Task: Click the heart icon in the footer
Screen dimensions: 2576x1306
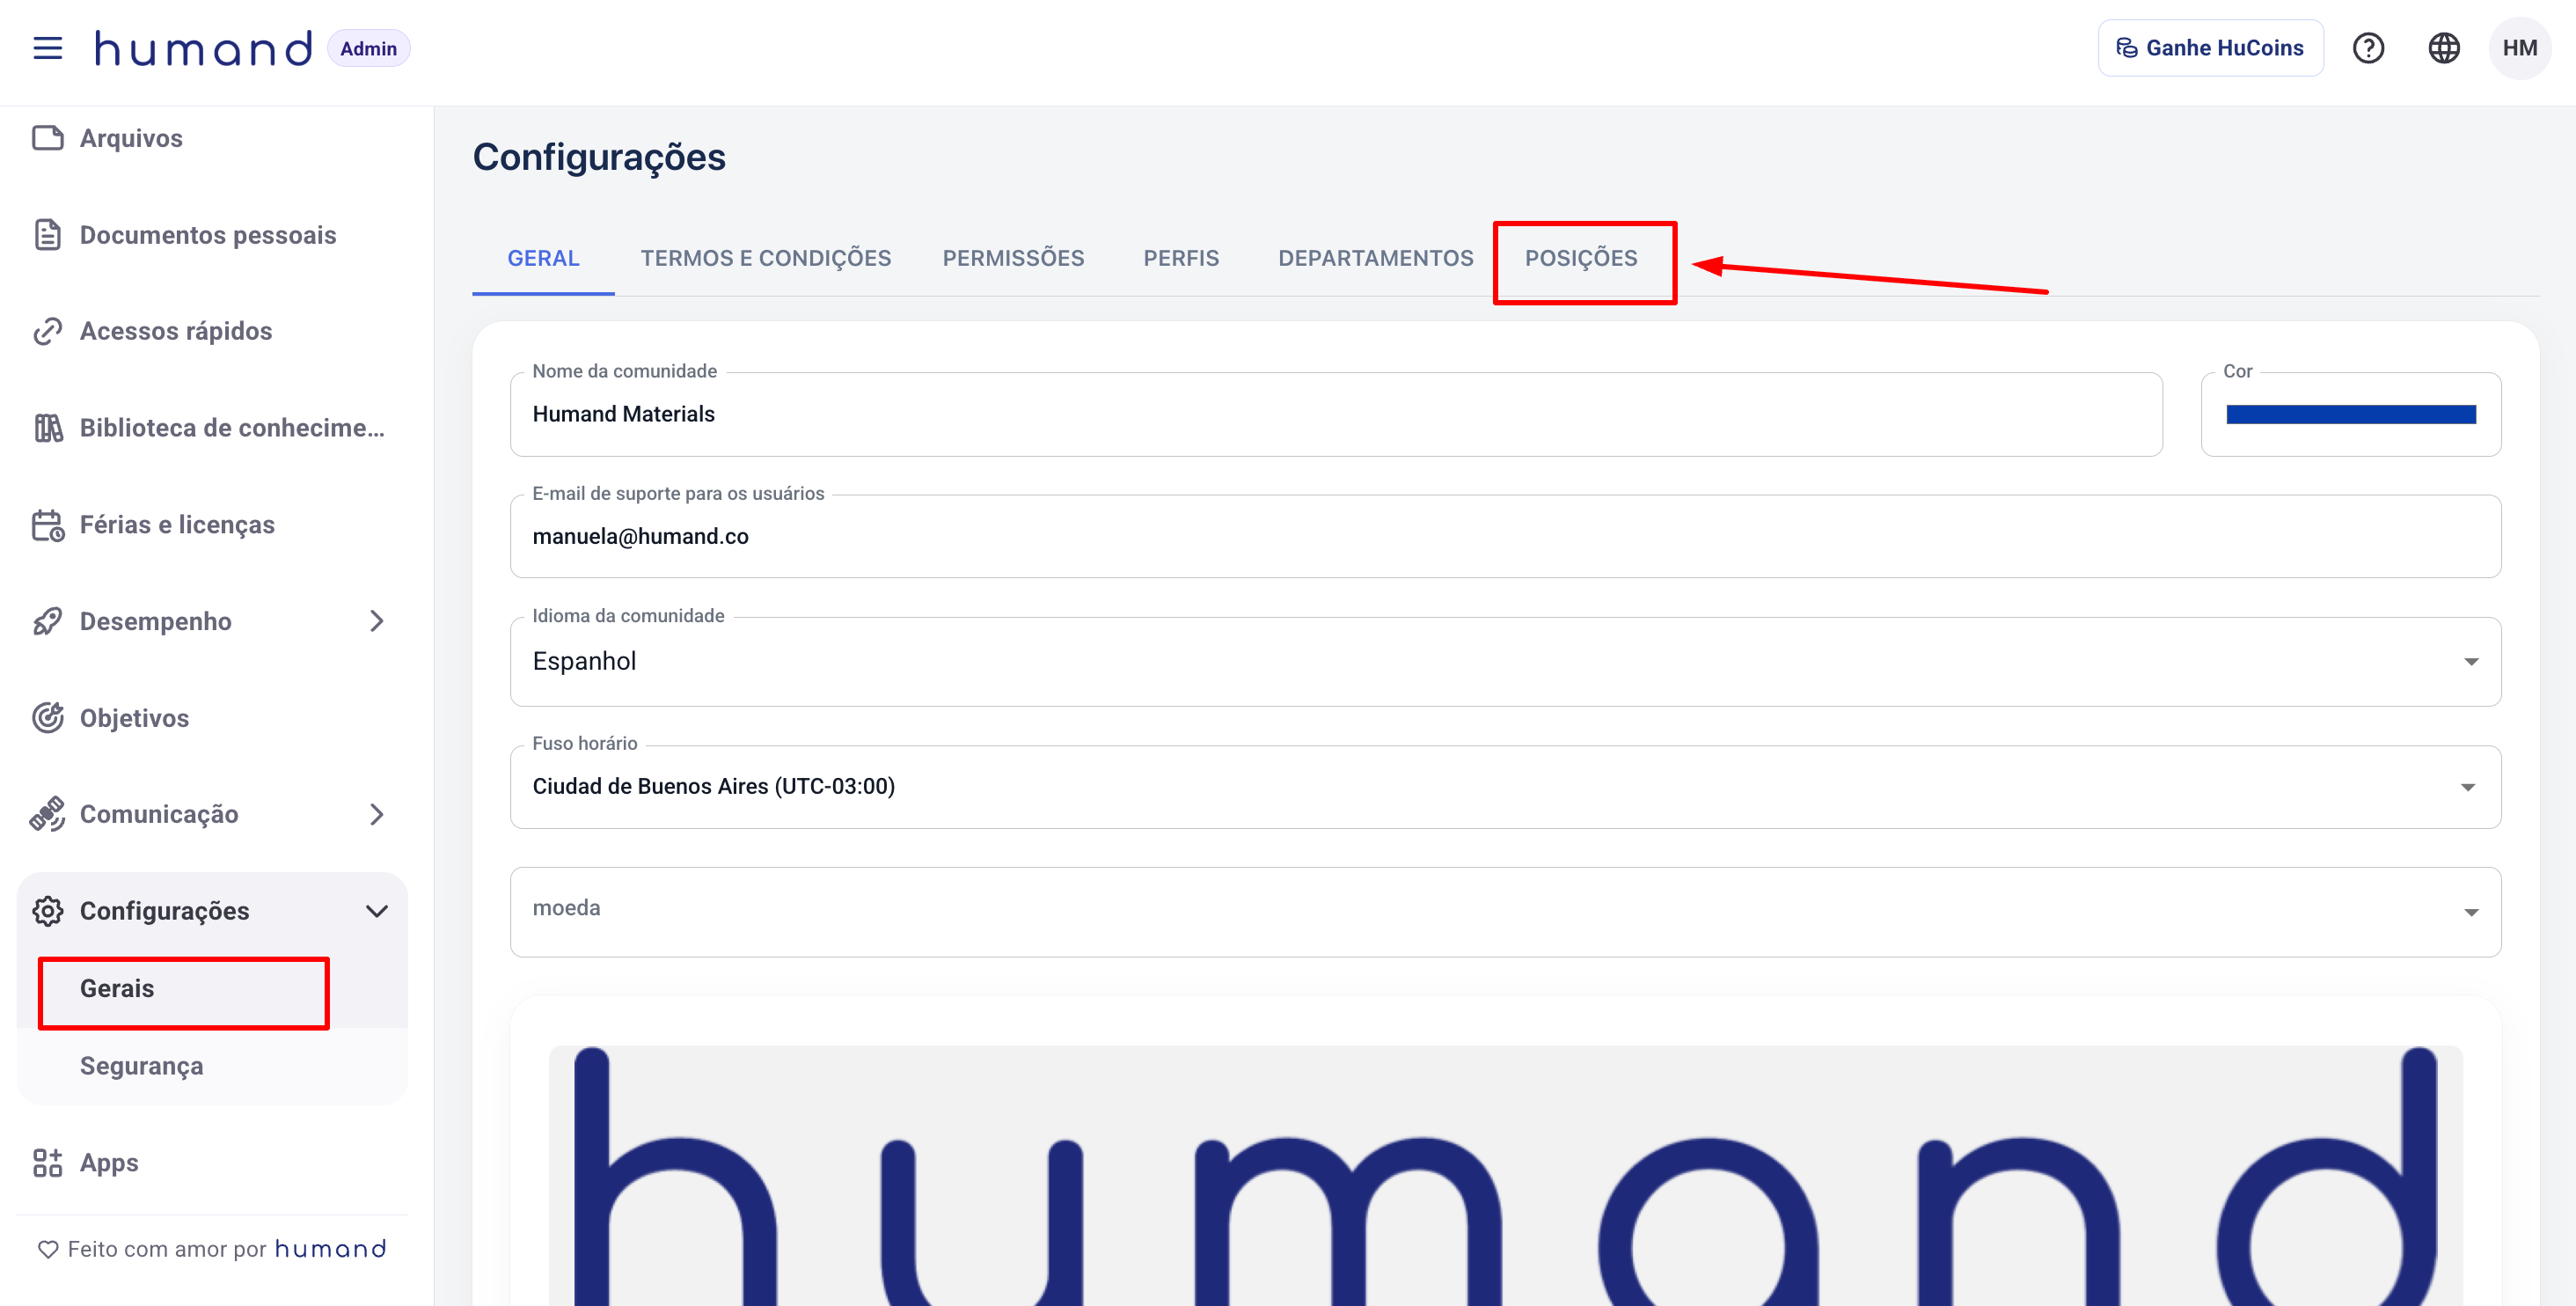Action: tap(48, 1249)
